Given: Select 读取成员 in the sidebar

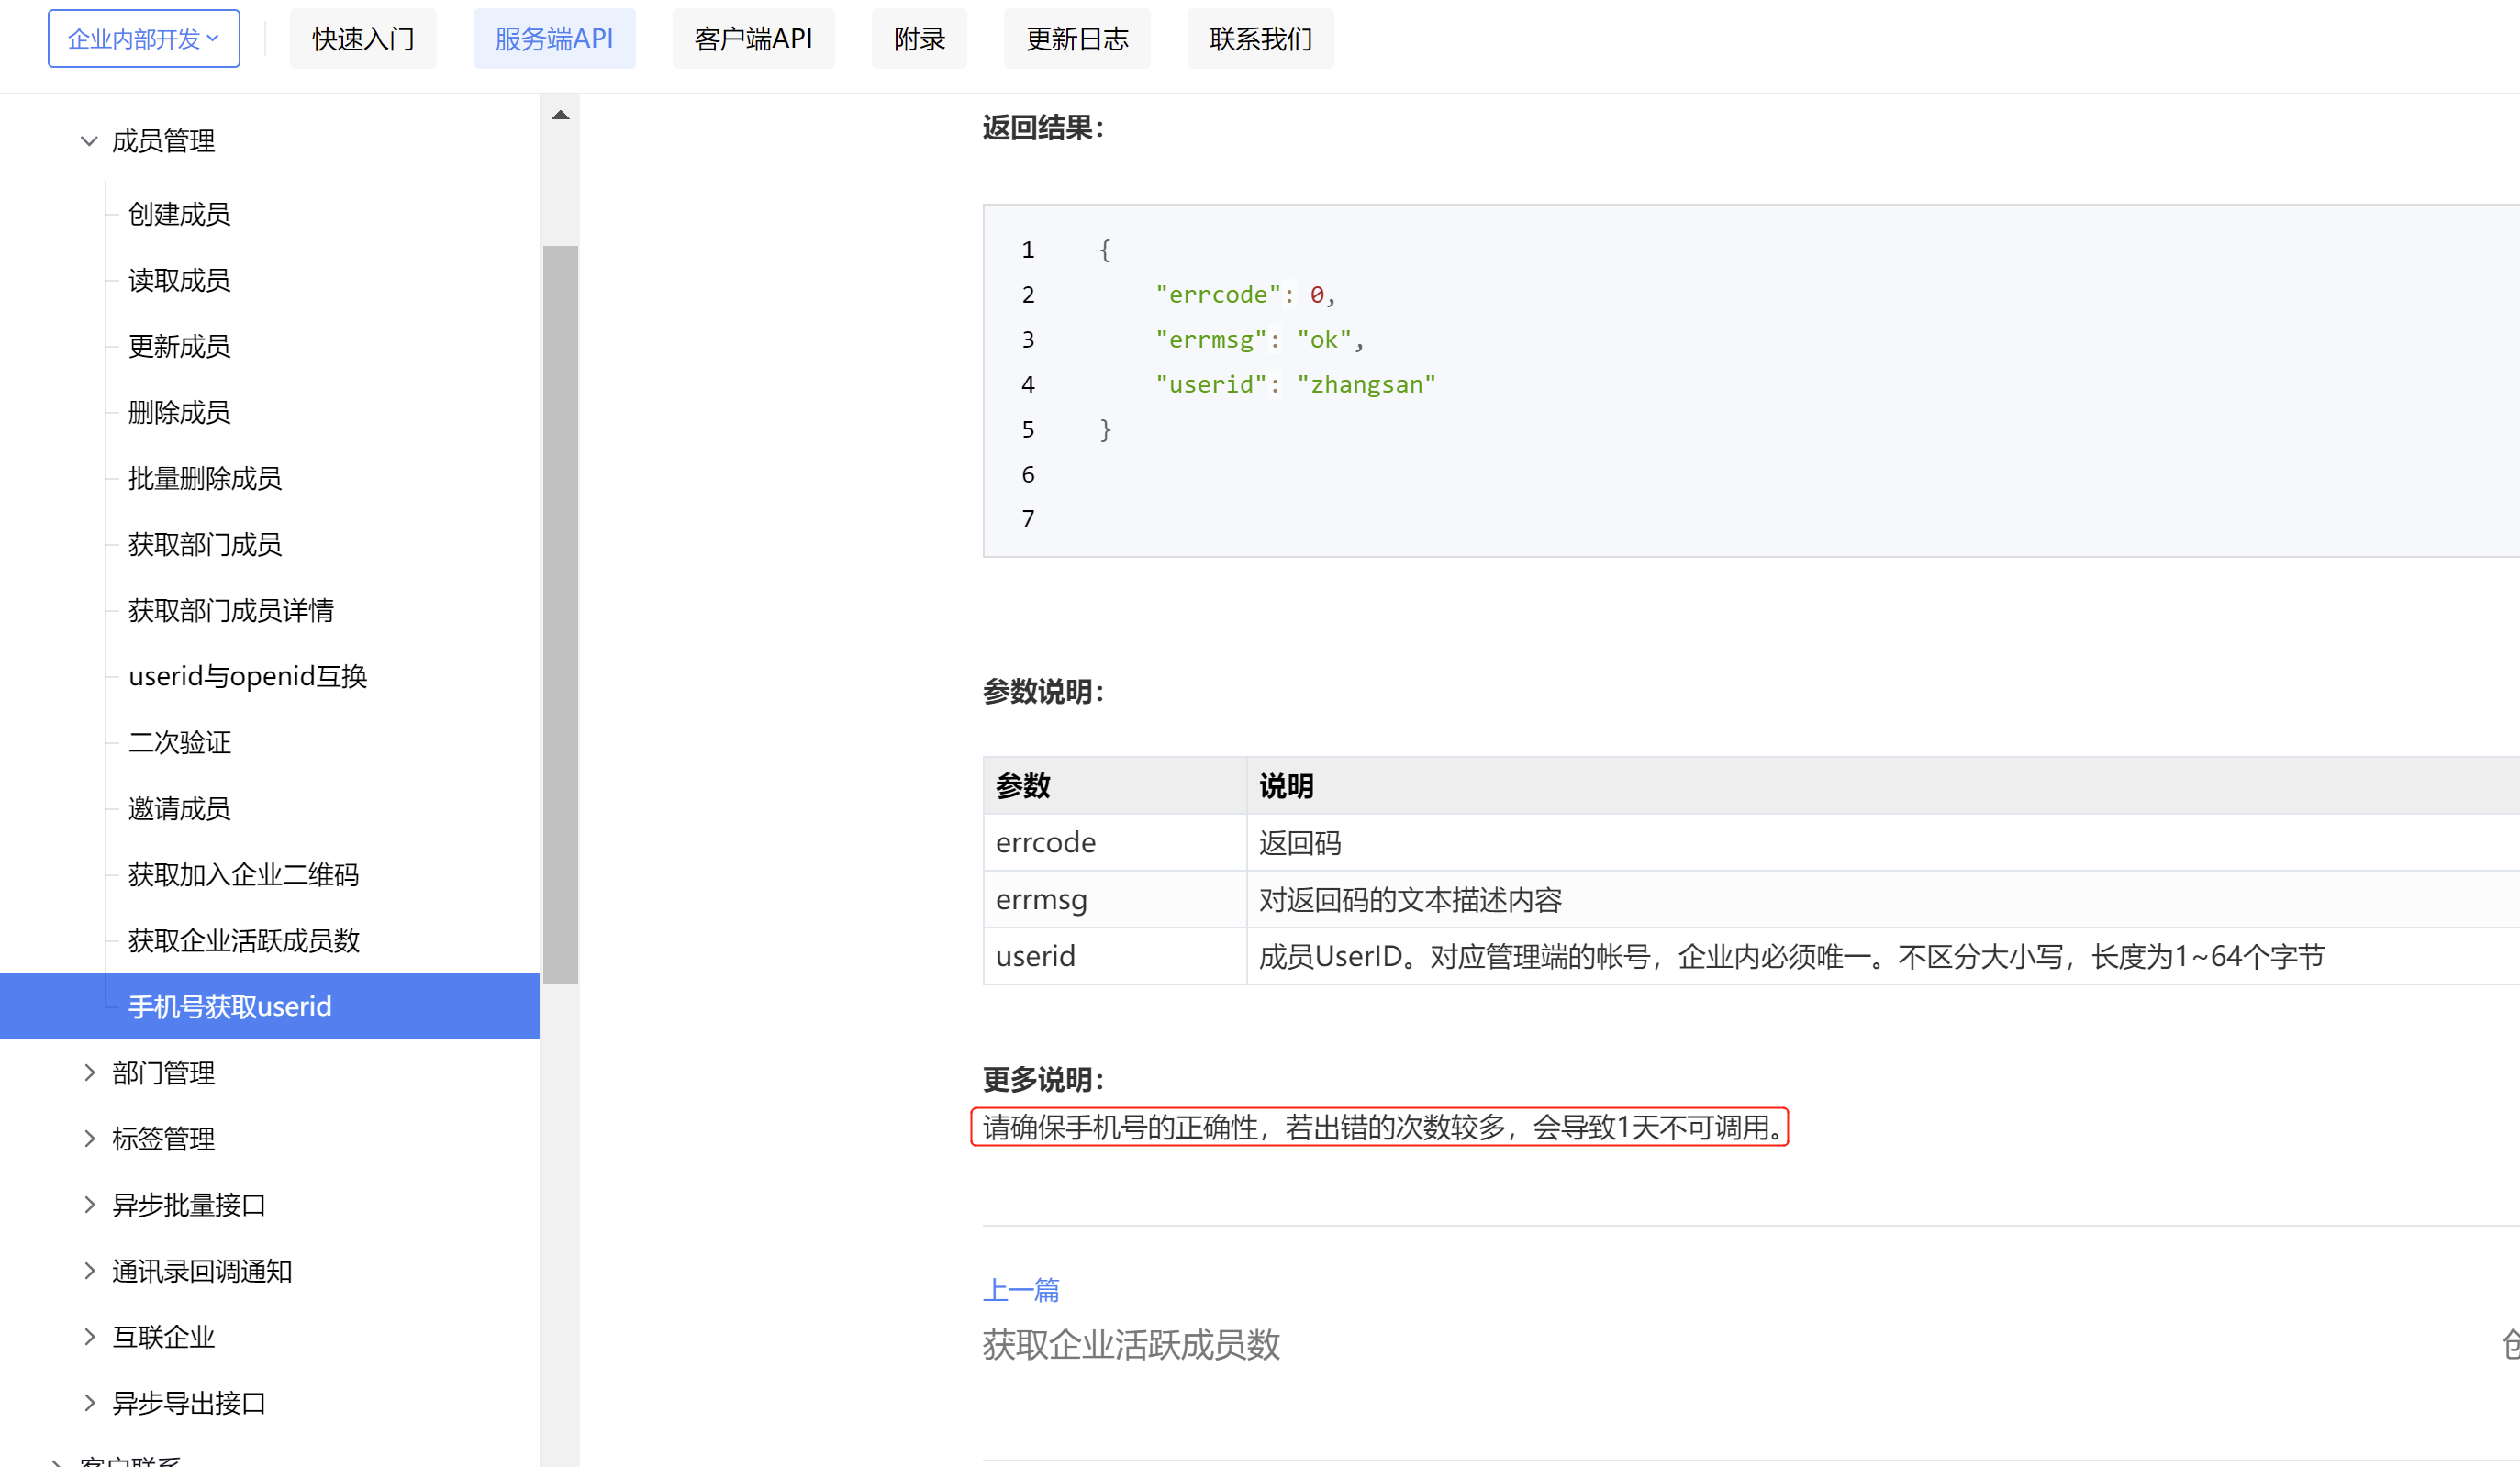Looking at the screenshot, I should (178, 280).
